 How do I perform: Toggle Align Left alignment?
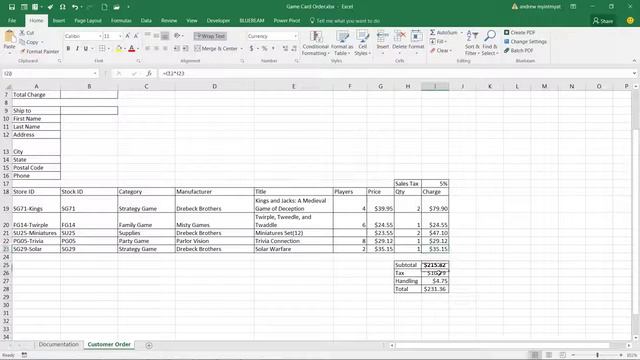coord(147,49)
